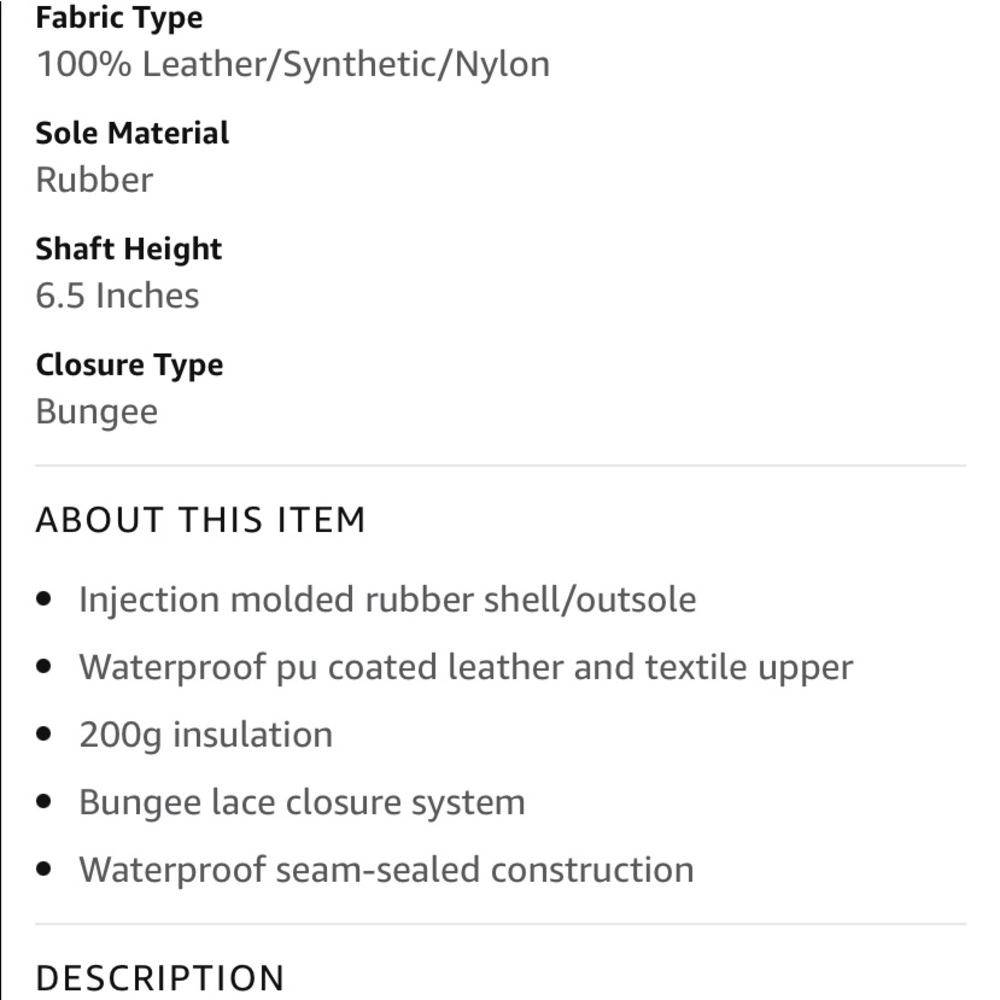Select the Bungee closure type value
Screen dimensions: 1000x1000
coord(96,412)
